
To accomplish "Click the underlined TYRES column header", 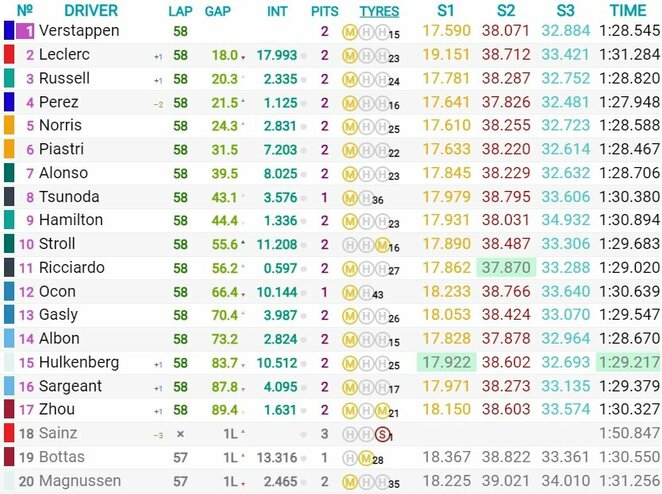I will point(379,11).
